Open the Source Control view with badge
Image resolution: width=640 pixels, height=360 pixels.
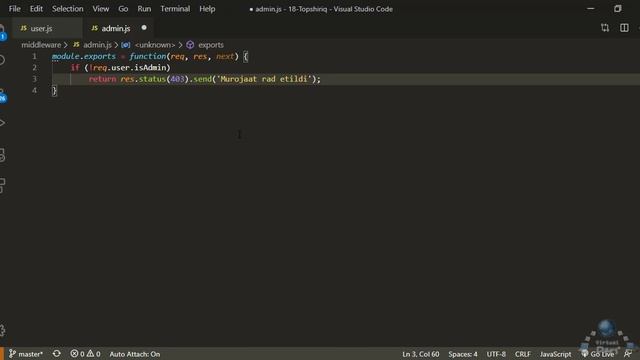[x=2, y=95]
